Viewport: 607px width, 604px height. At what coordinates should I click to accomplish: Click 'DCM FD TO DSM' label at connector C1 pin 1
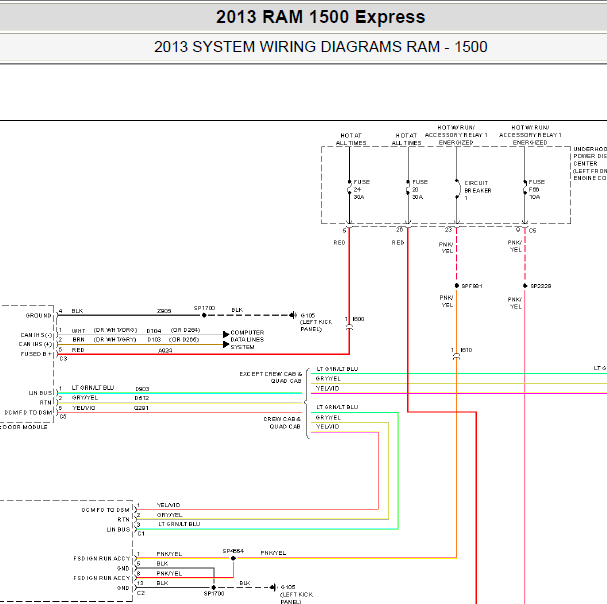[x=105, y=510]
